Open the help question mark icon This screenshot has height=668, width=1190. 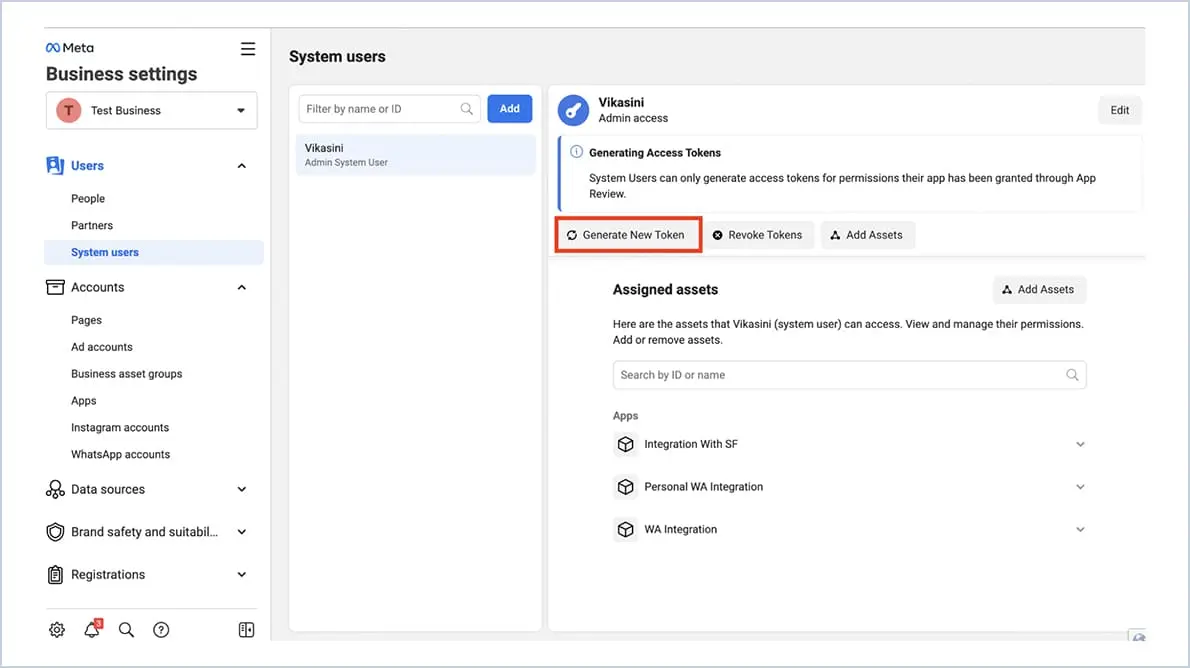pos(161,629)
